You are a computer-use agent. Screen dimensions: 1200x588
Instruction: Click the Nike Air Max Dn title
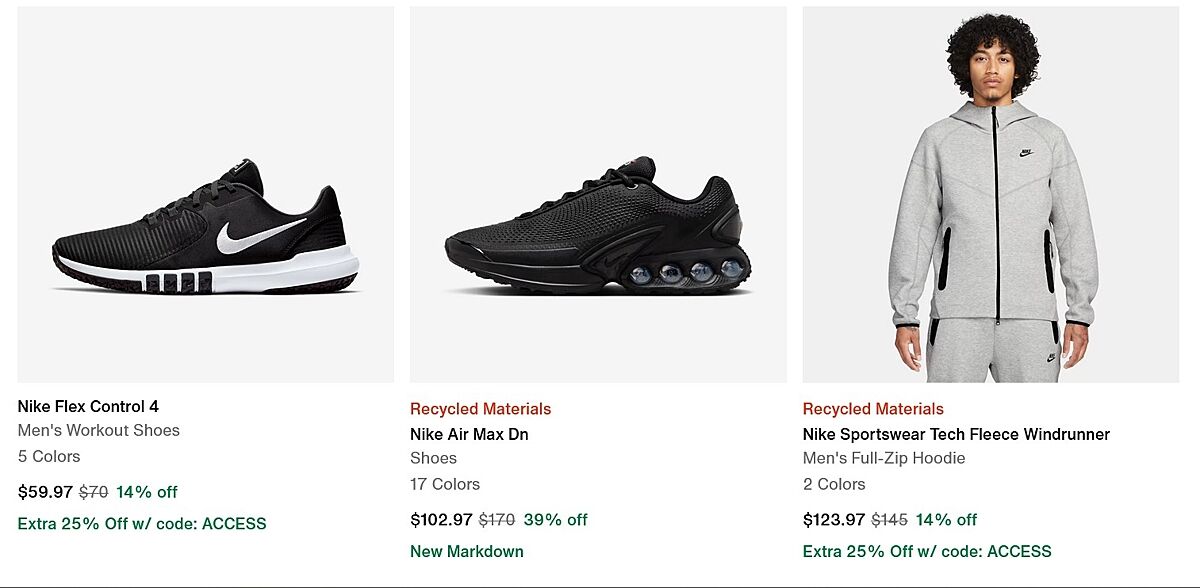click(x=469, y=434)
